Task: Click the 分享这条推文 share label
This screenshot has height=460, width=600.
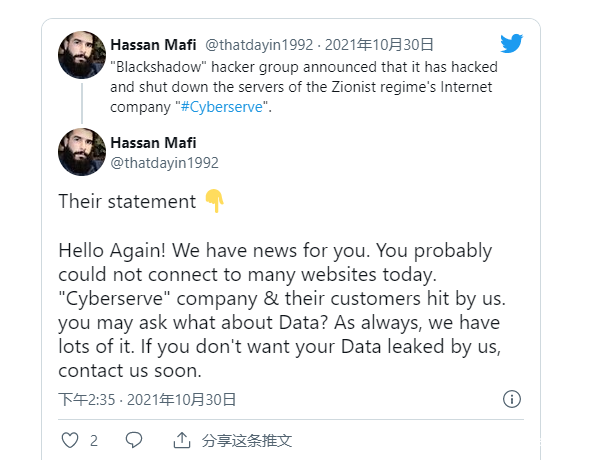Action: coord(247,440)
